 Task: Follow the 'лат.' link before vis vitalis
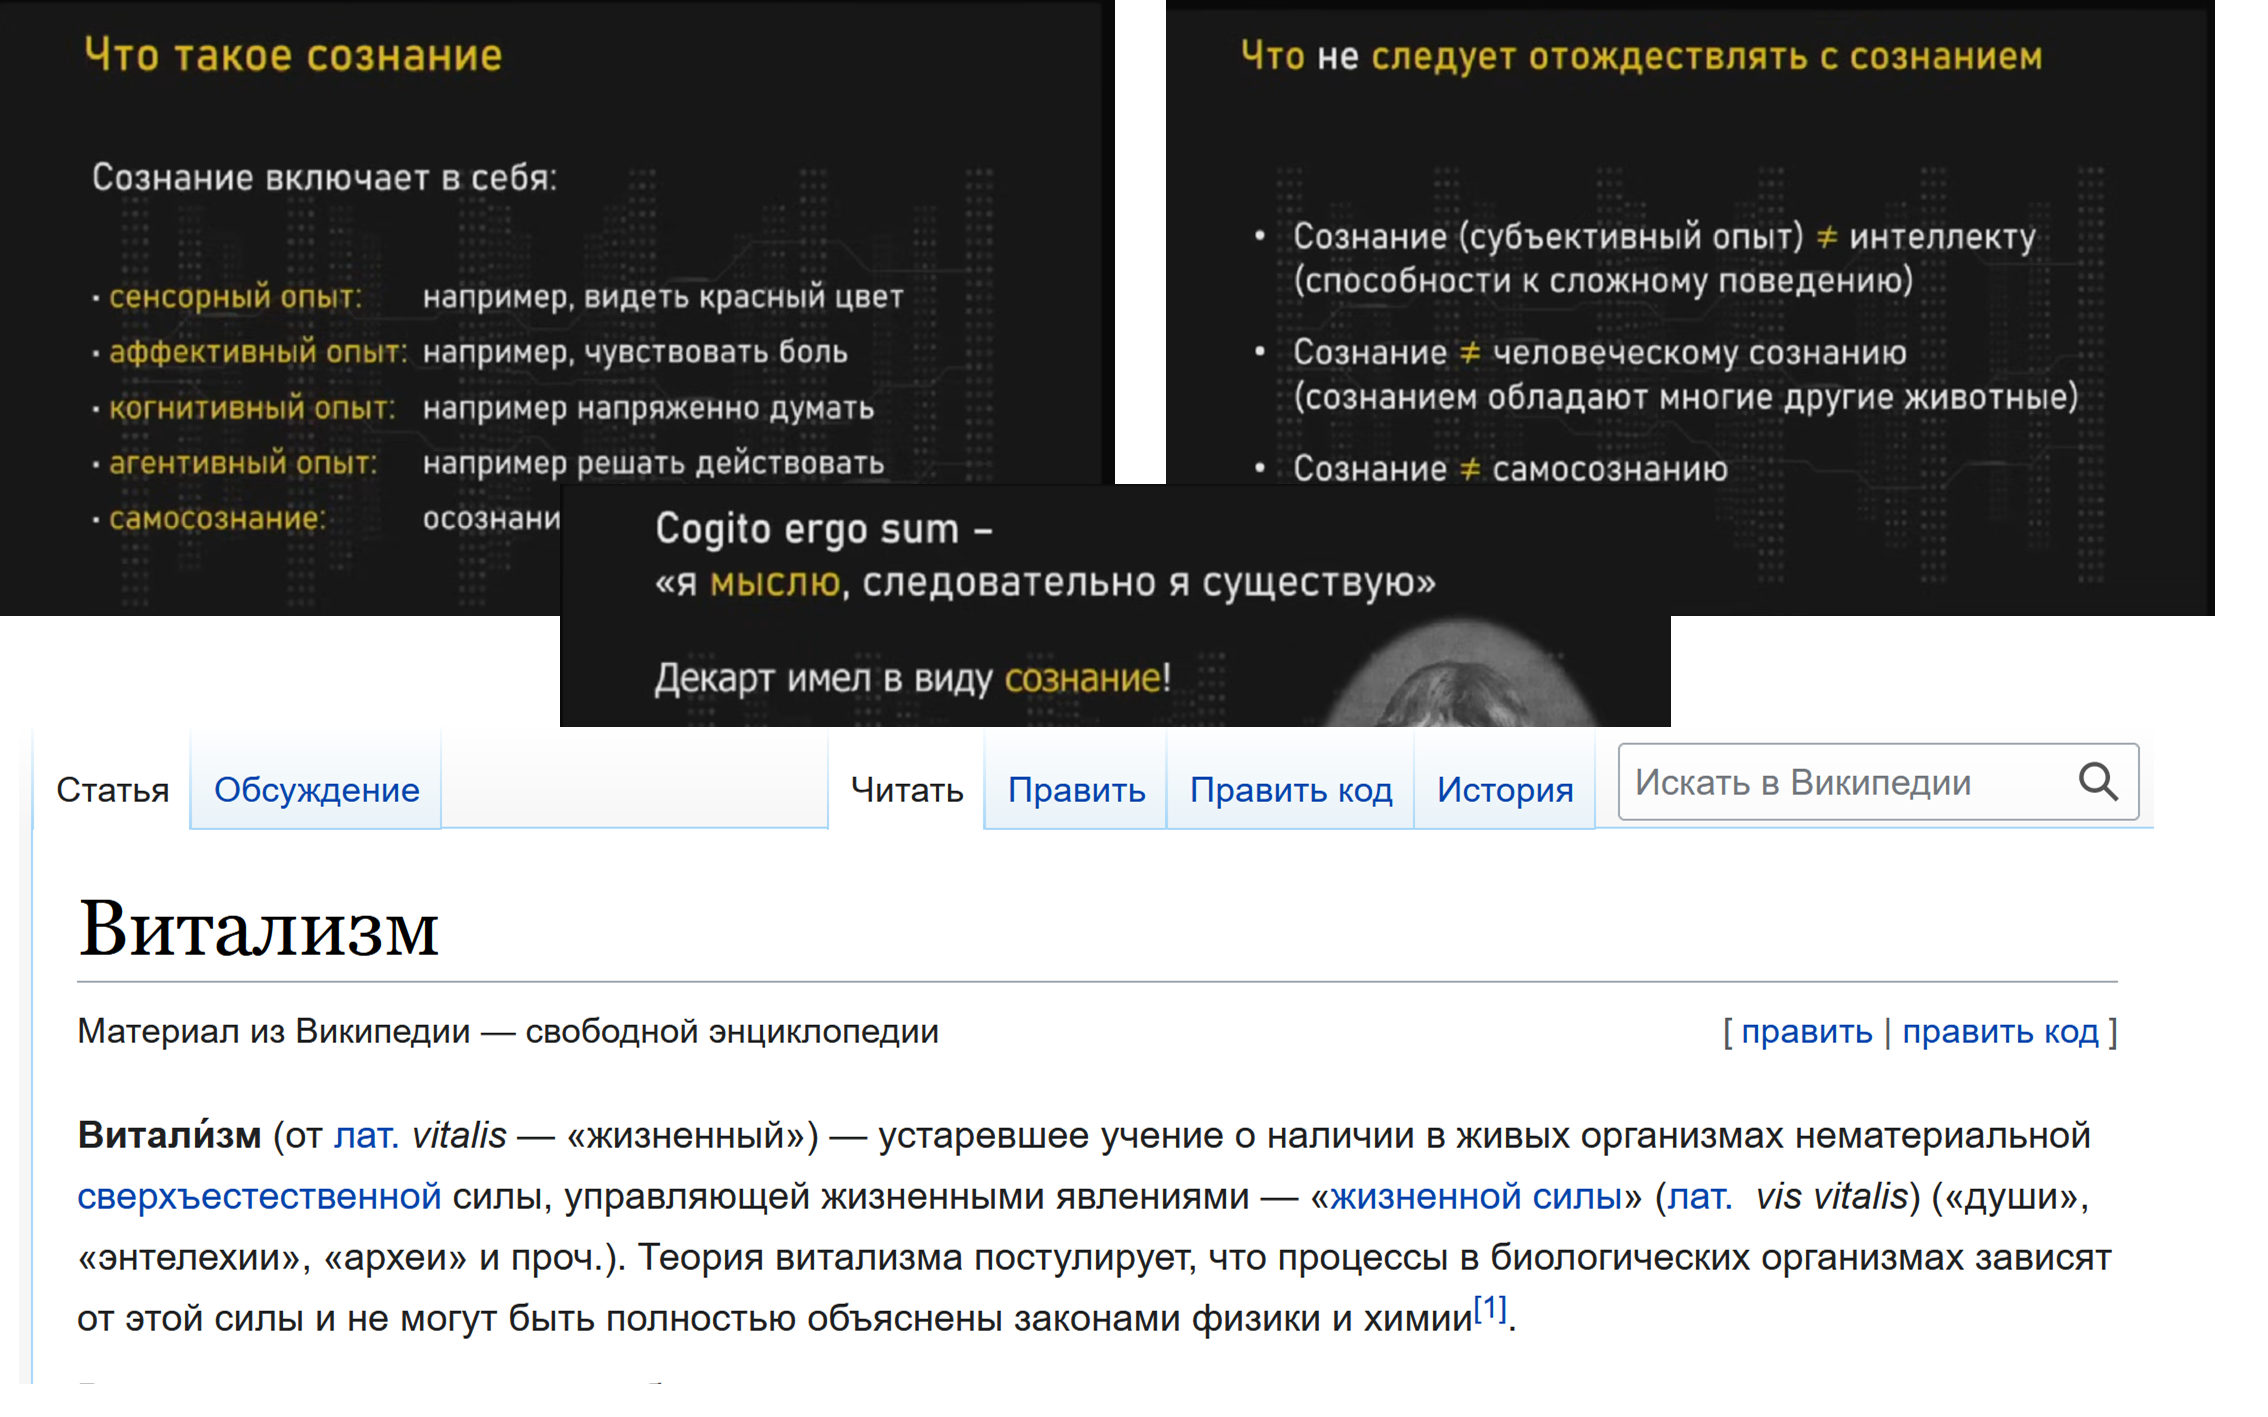[x=1699, y=1196]
